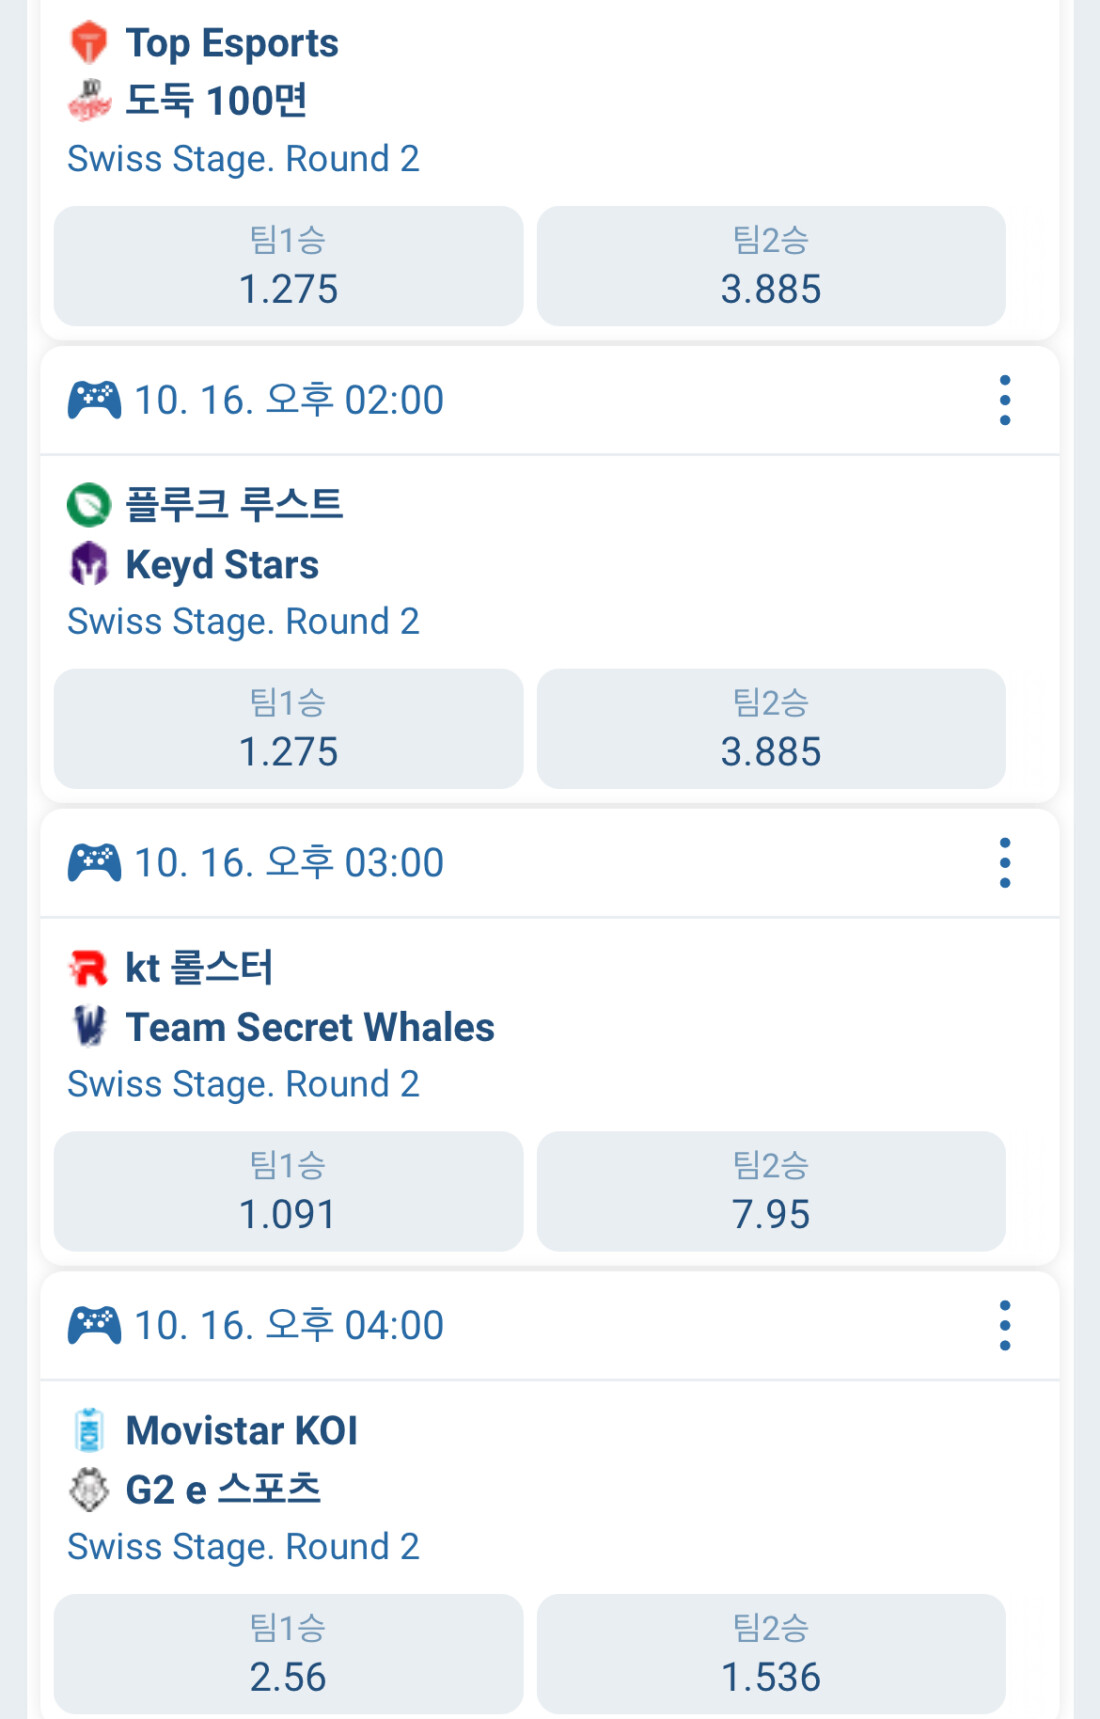Pick kt 롤스터 win at 1.091

(288, 1191)
